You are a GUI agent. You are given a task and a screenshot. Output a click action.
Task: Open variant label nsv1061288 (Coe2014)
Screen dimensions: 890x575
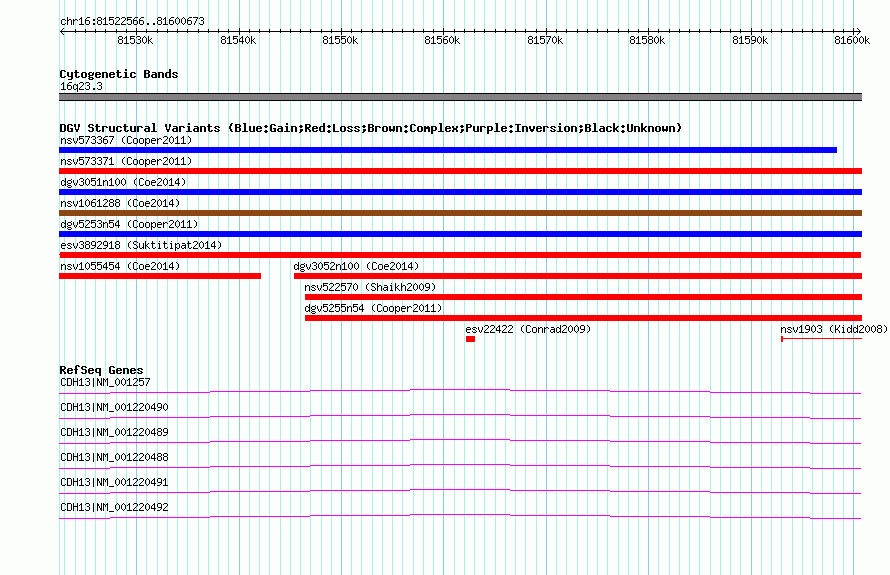click(x=120, y=203)
